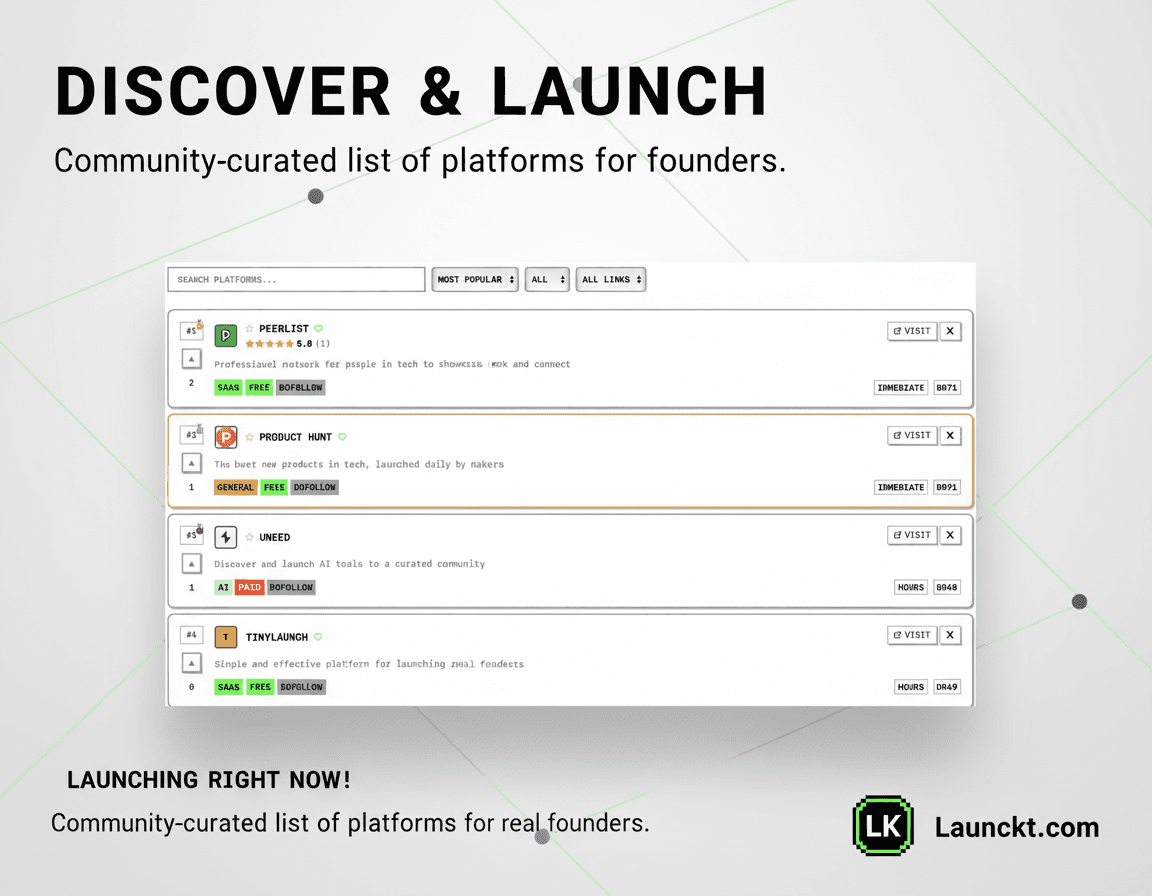Click the upvote arrow on Product Hunt card

pos(191,462)
